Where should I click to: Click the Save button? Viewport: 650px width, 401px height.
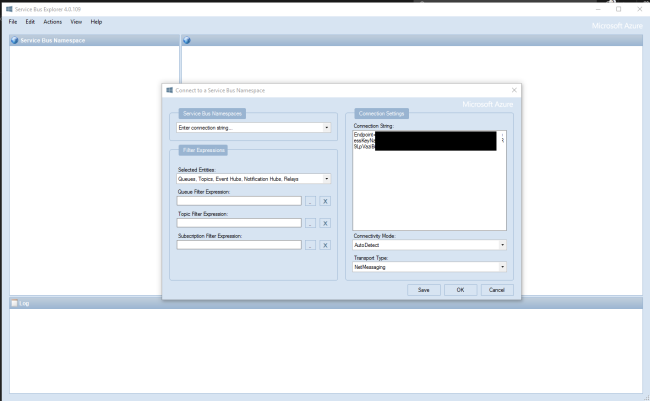click(424, 290)
